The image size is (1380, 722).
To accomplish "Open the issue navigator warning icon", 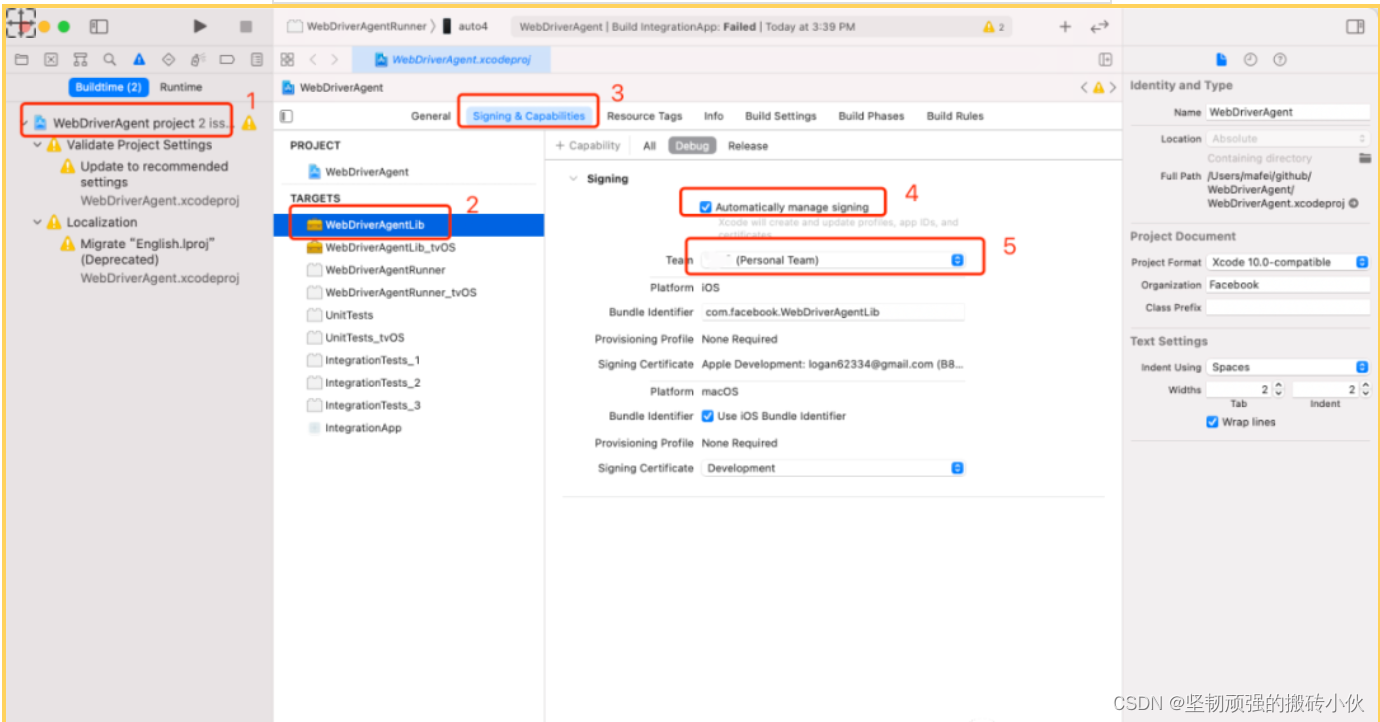I will 139,60.
